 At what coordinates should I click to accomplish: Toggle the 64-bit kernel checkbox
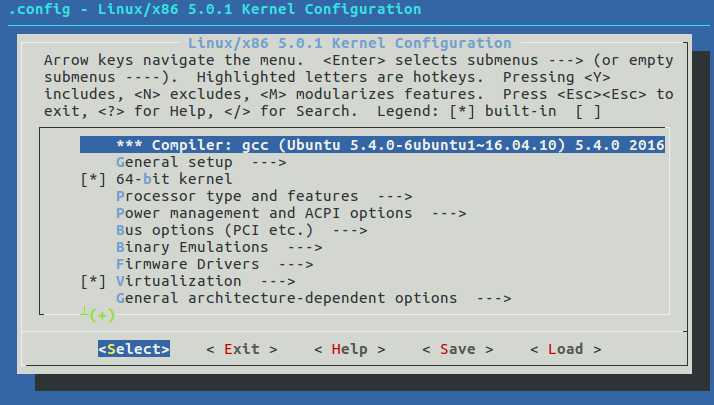coord(93,179)
